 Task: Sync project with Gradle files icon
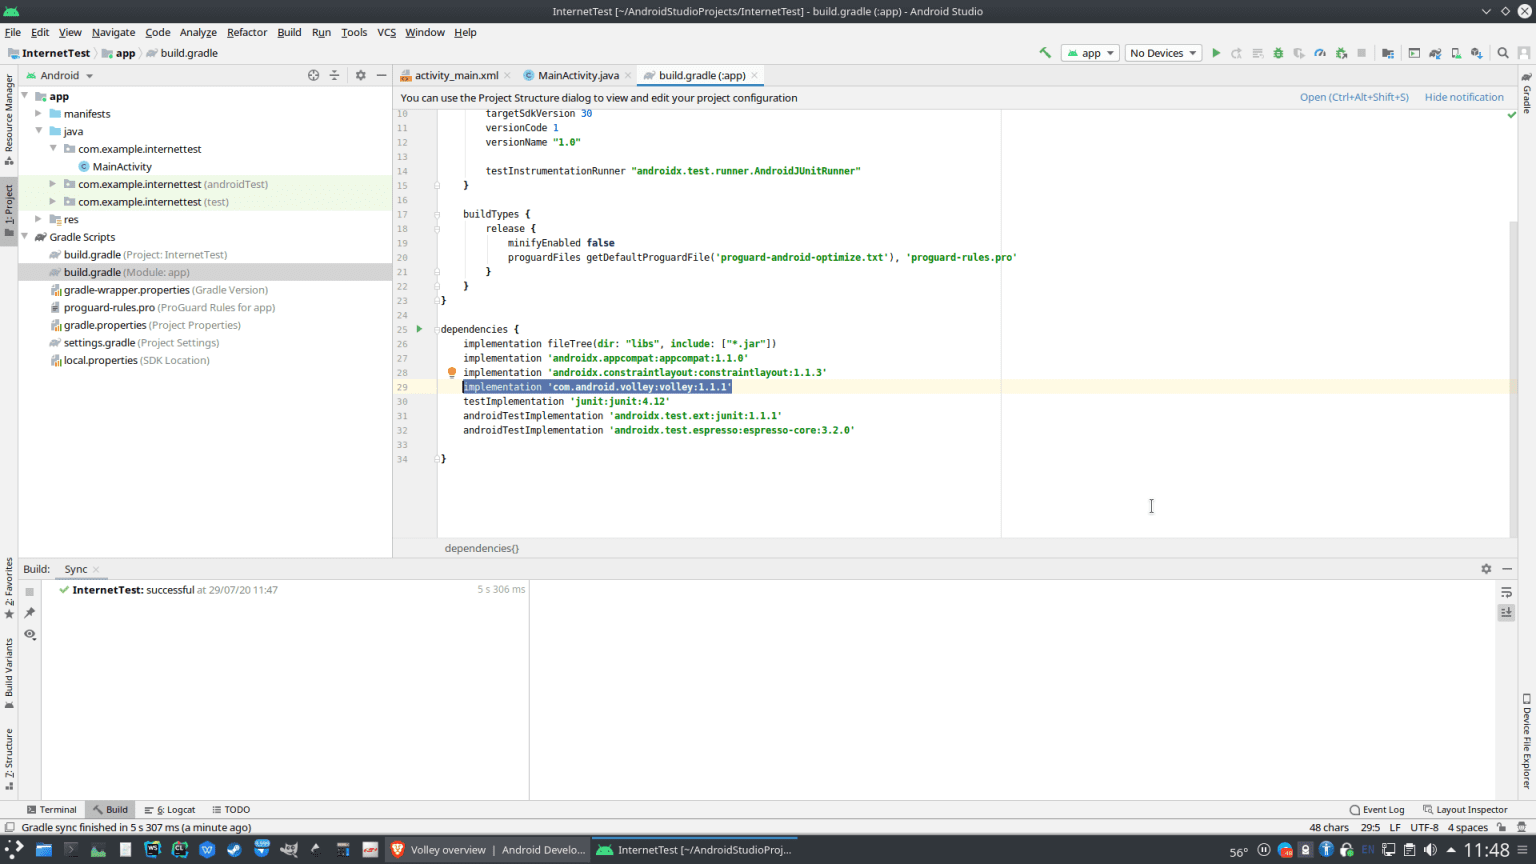(1435, 53)
